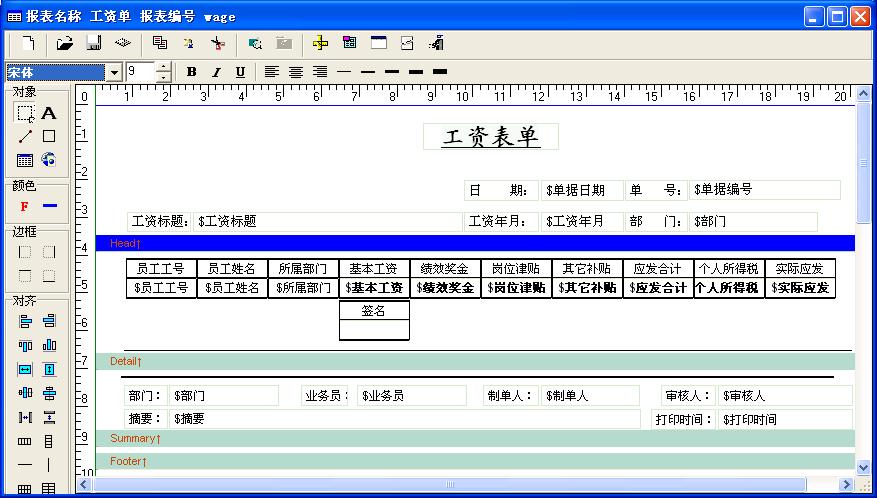Screen dimensions: 877x498
Task: Toggle underline formatting
Action: pyautogui.click(x=240, y=72)
